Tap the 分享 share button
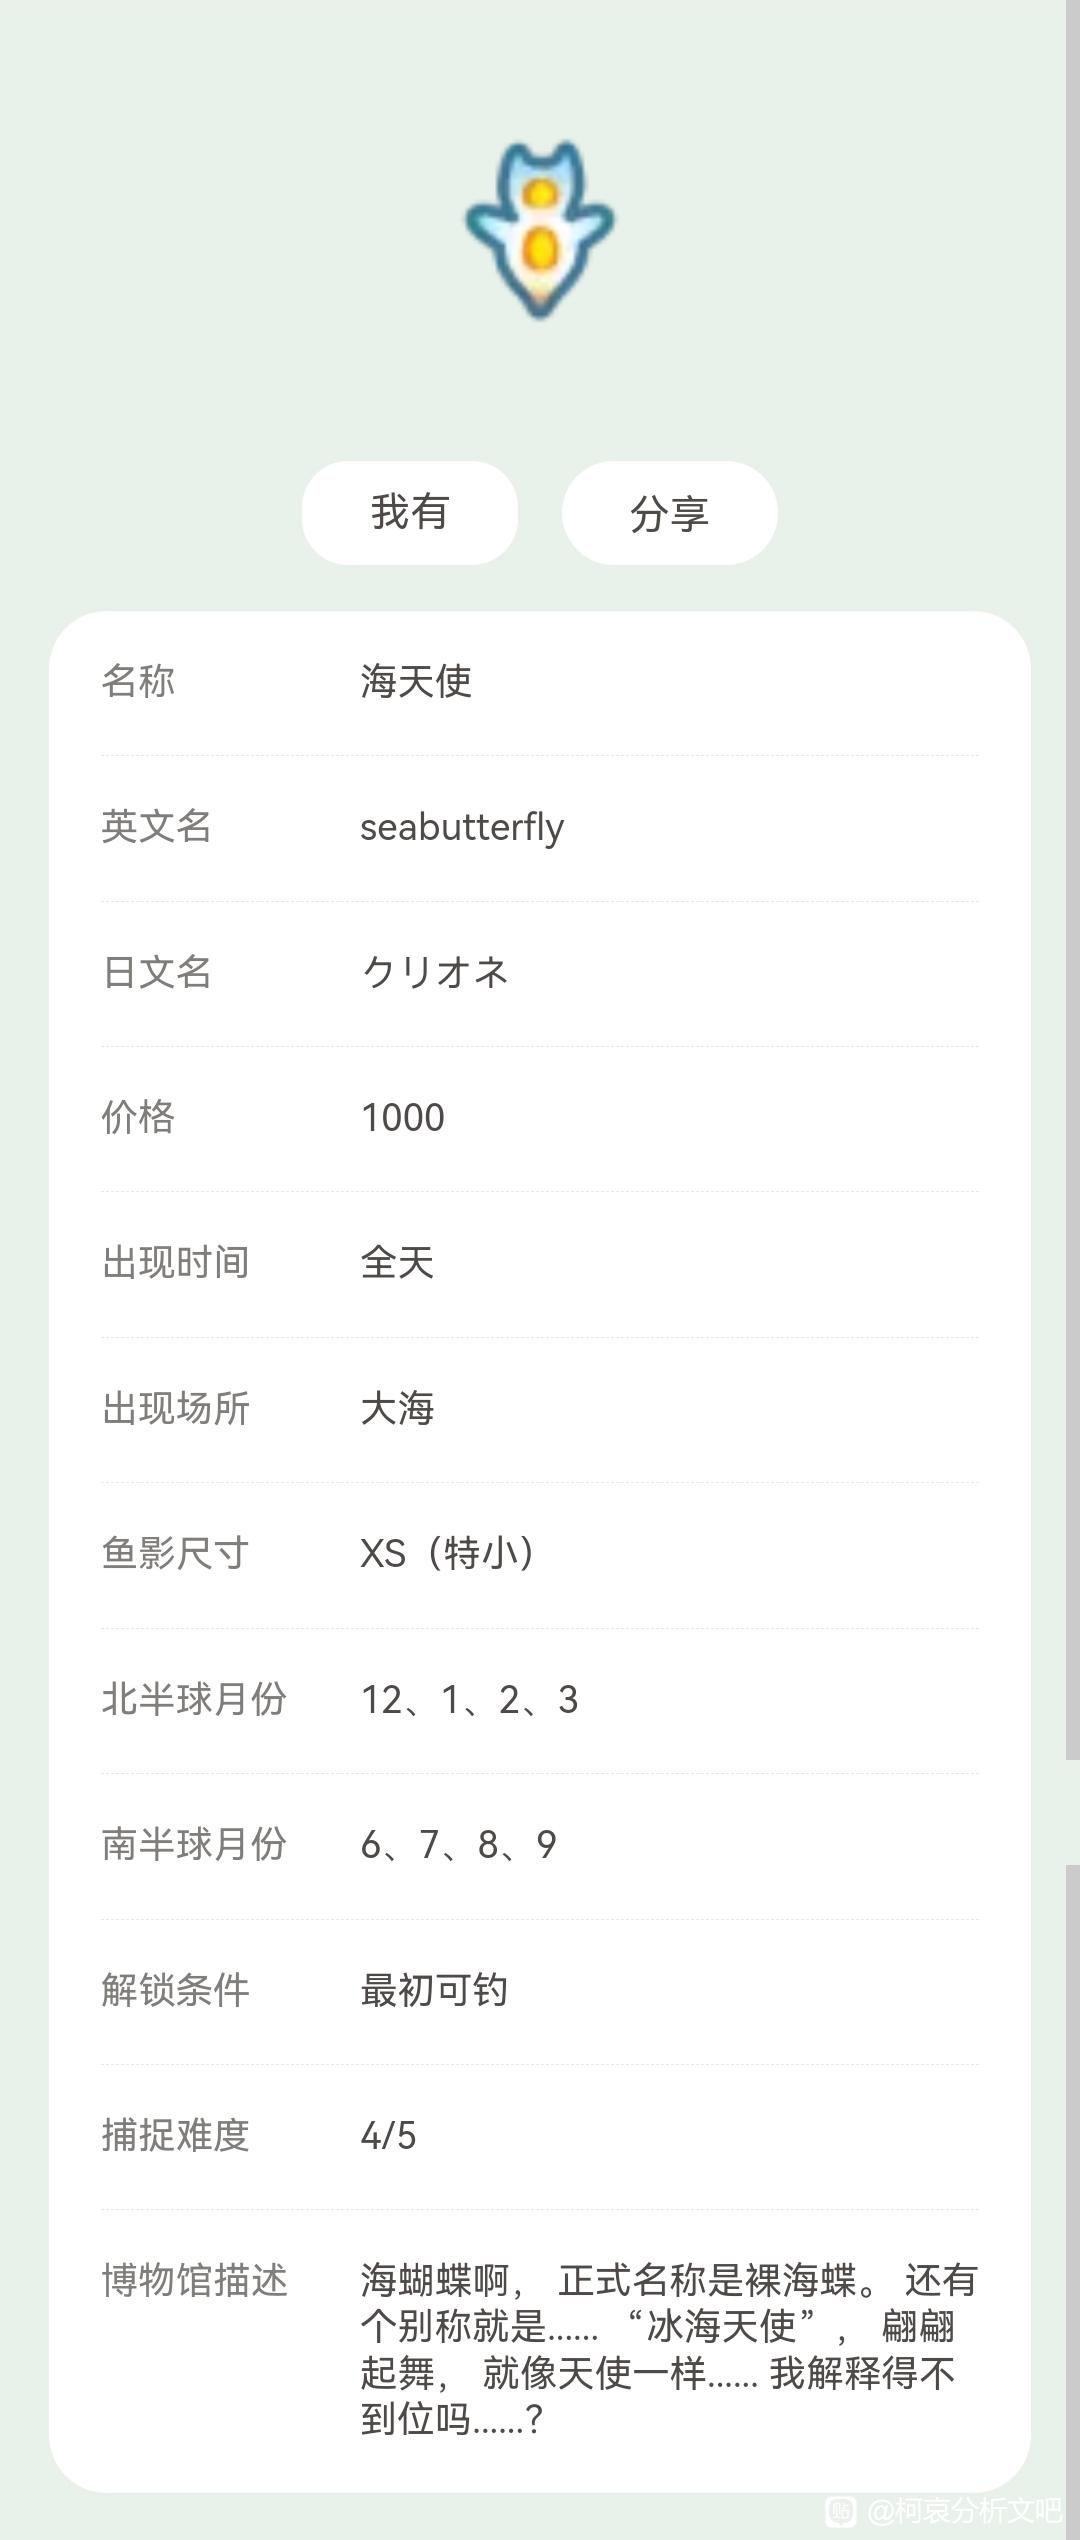This screenshot has width=1080, height=2540. (x=669, y=513)
